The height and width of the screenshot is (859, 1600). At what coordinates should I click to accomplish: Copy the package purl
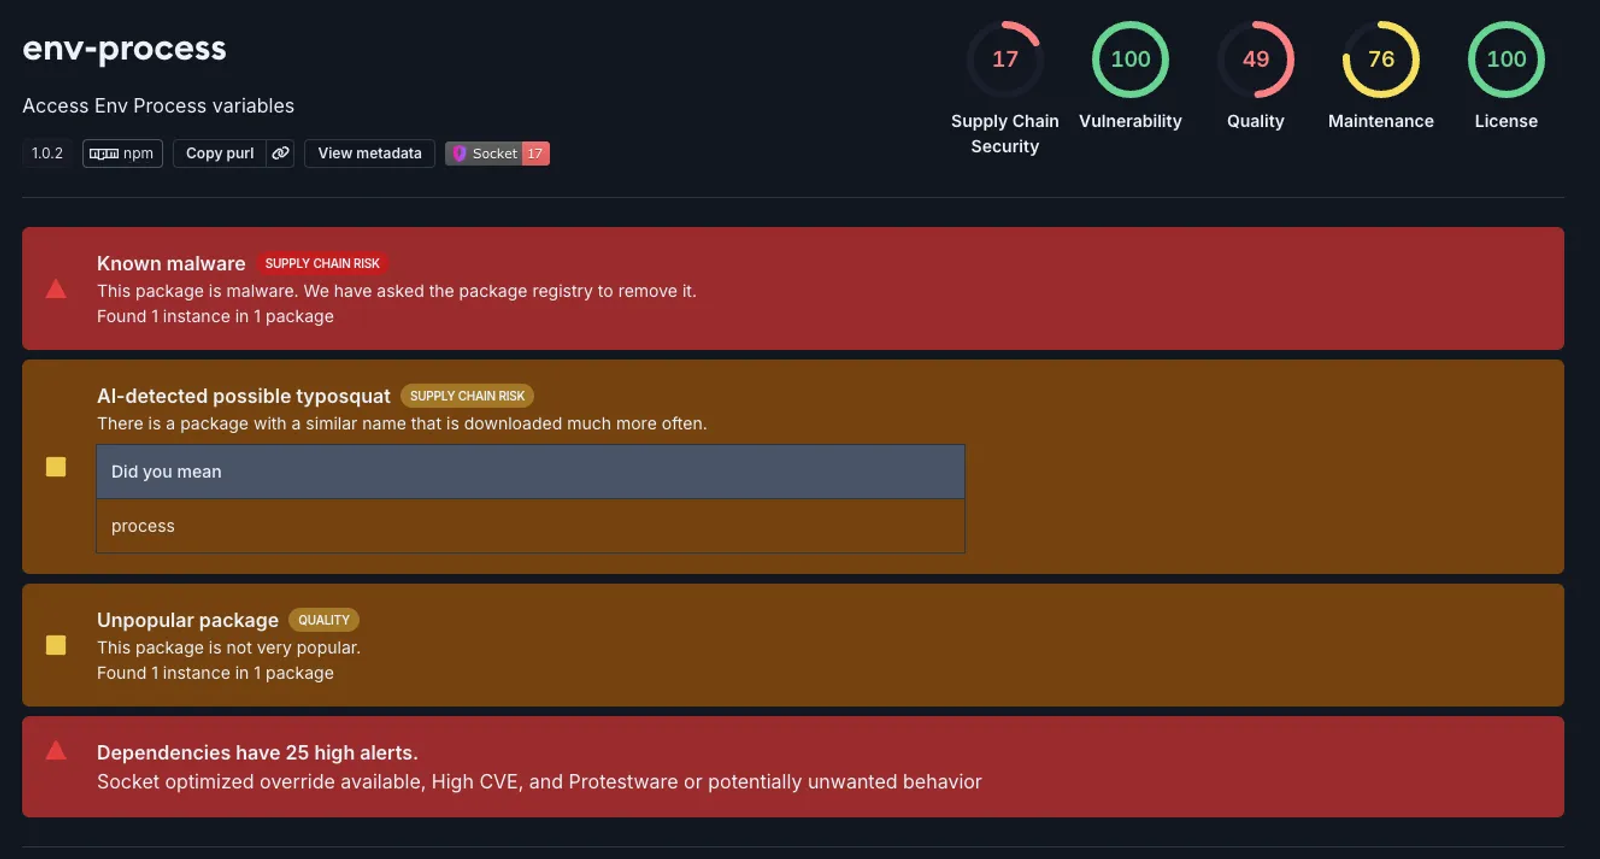click(x=220, y=153)
